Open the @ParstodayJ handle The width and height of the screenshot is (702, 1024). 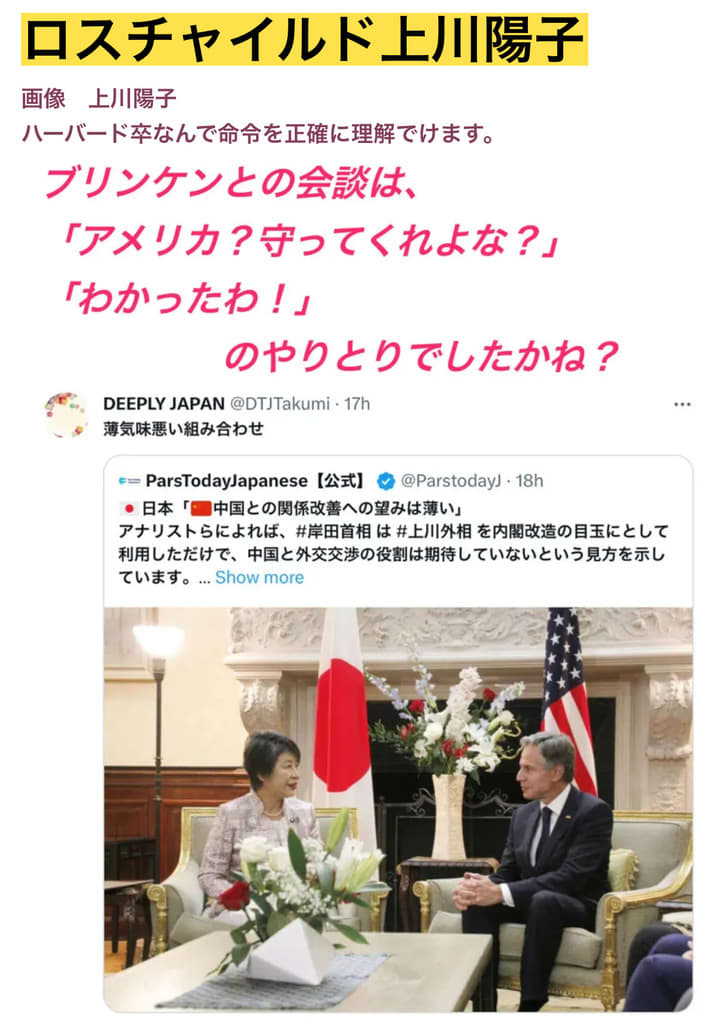[451, 481]
